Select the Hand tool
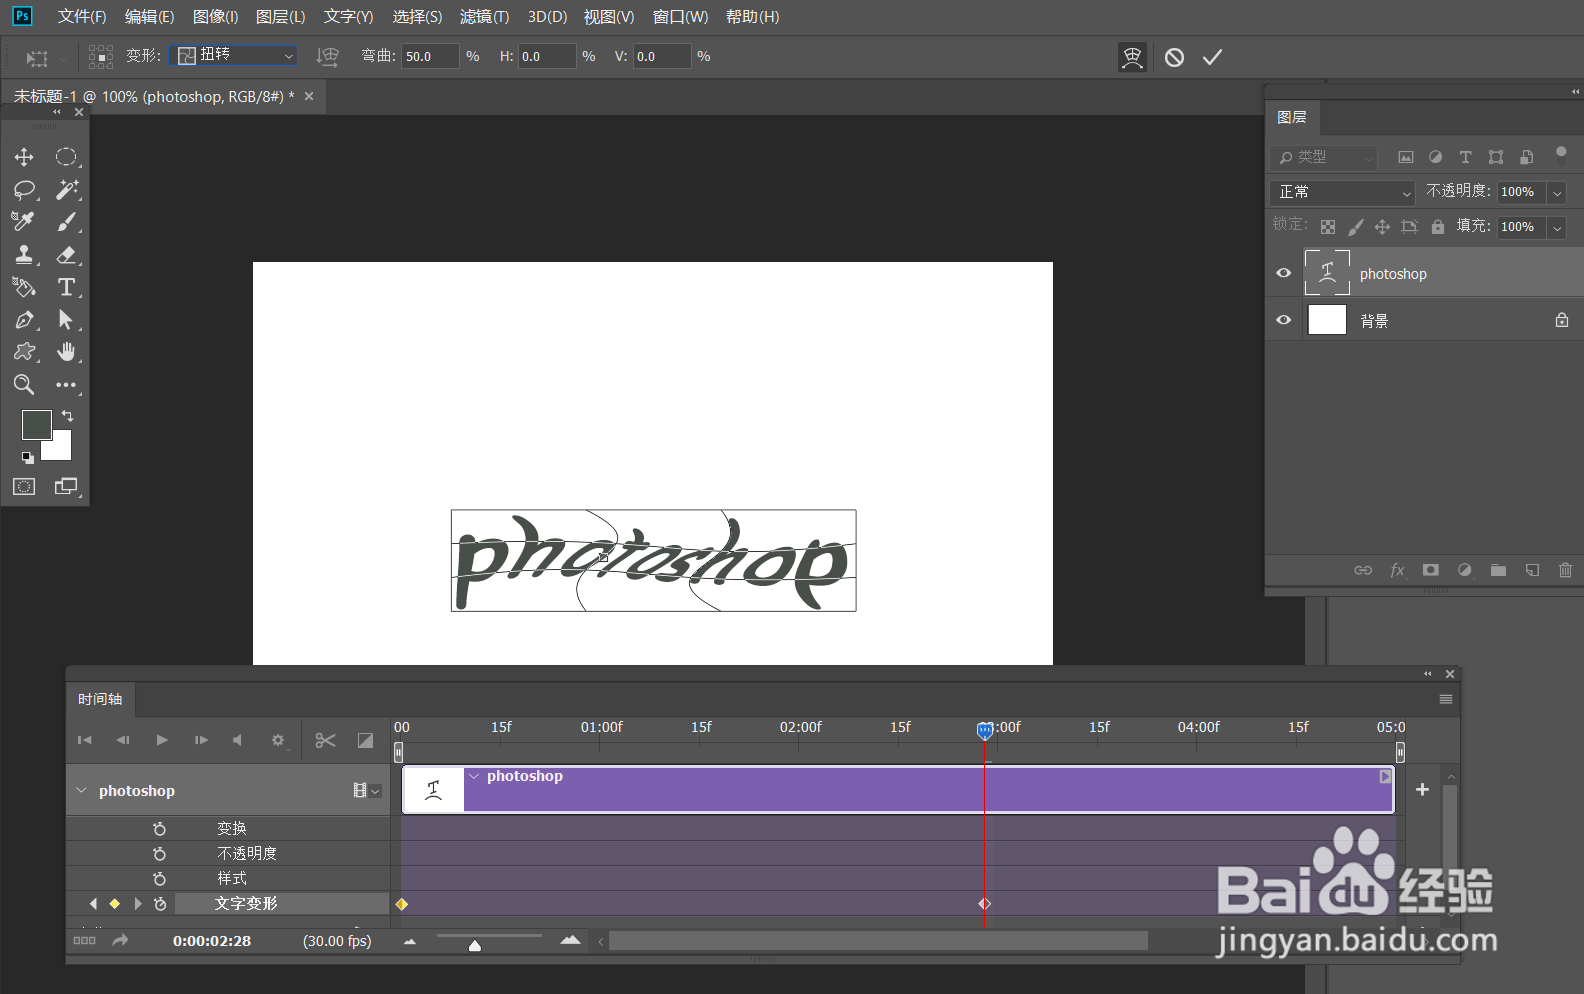 point(66,352)
